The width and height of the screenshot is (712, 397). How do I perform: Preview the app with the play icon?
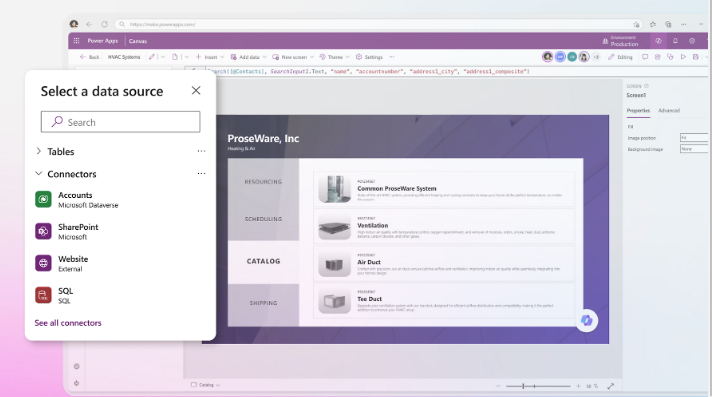click(683, 57)
